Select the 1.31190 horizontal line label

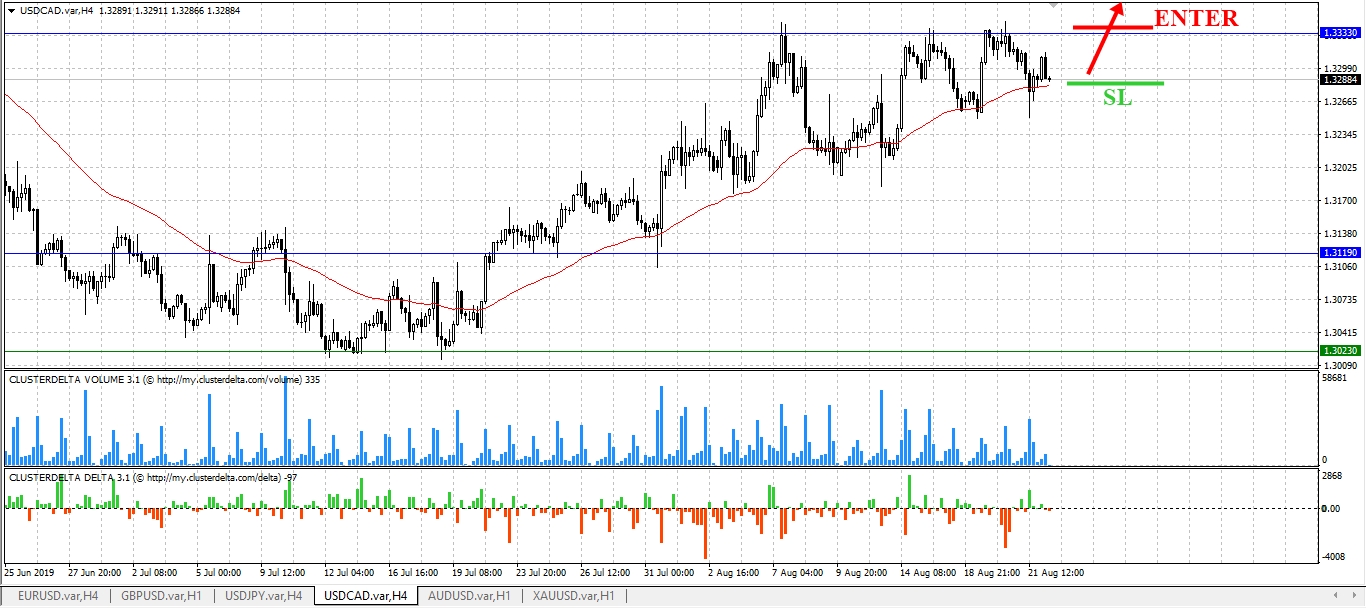click(1340, 253)
